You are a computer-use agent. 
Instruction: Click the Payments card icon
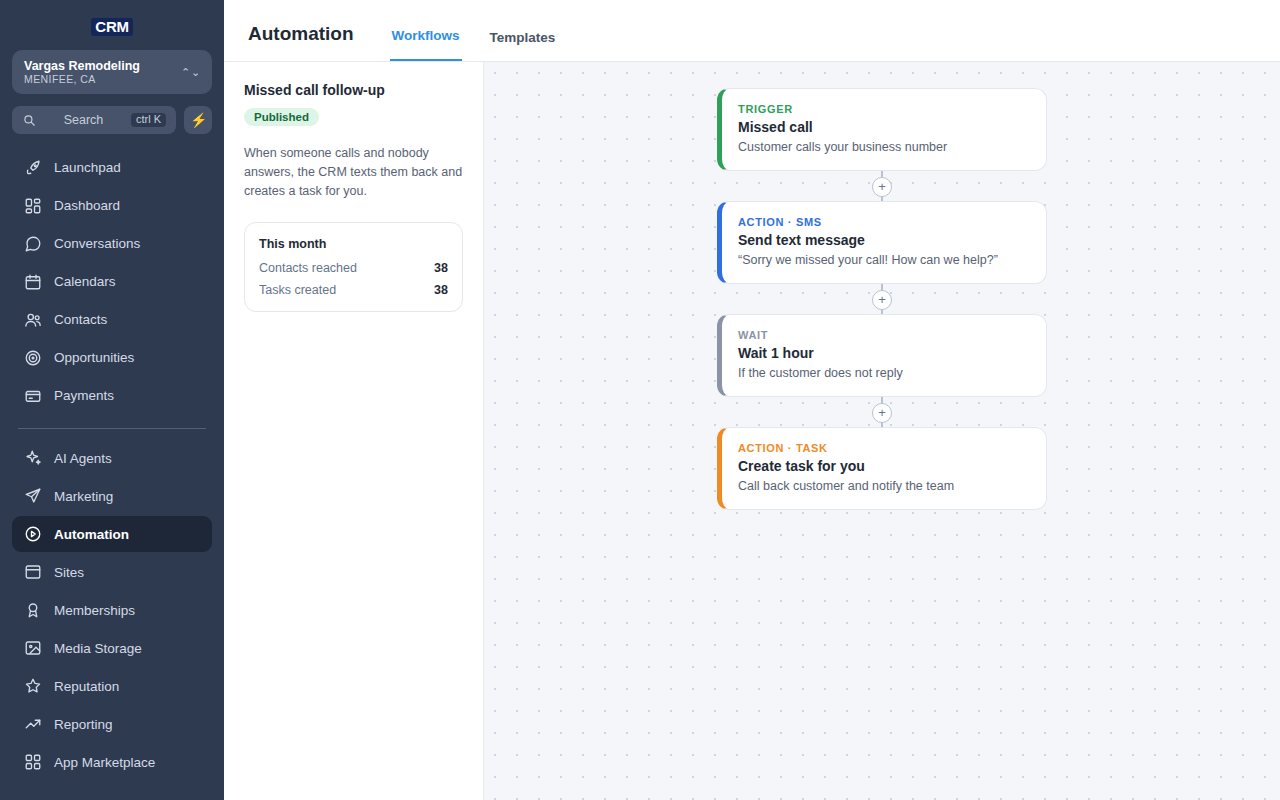[33, 396]
